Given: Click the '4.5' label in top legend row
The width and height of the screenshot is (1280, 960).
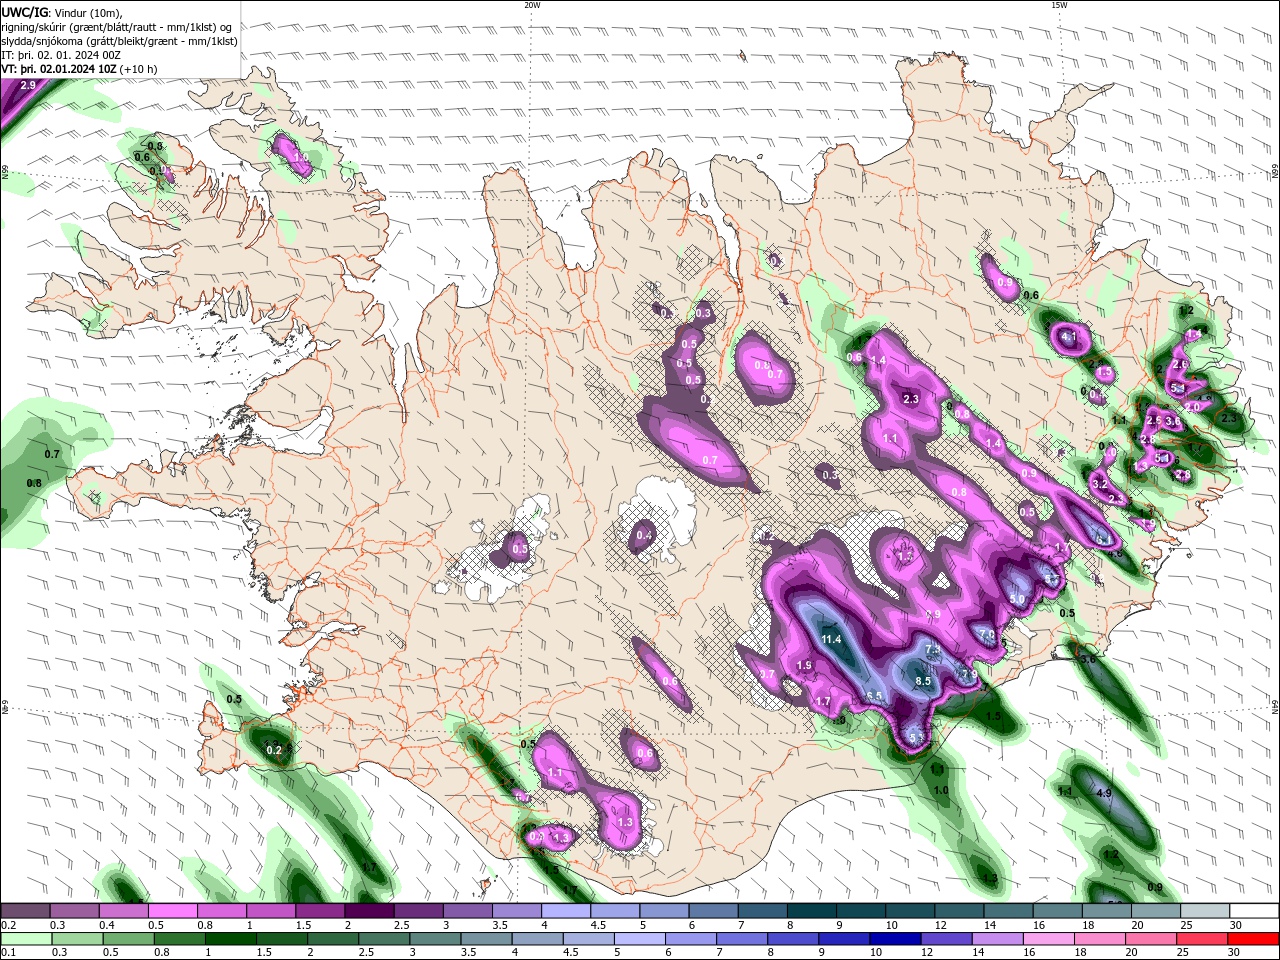Looking at the screenshot, I should (598, 925).
